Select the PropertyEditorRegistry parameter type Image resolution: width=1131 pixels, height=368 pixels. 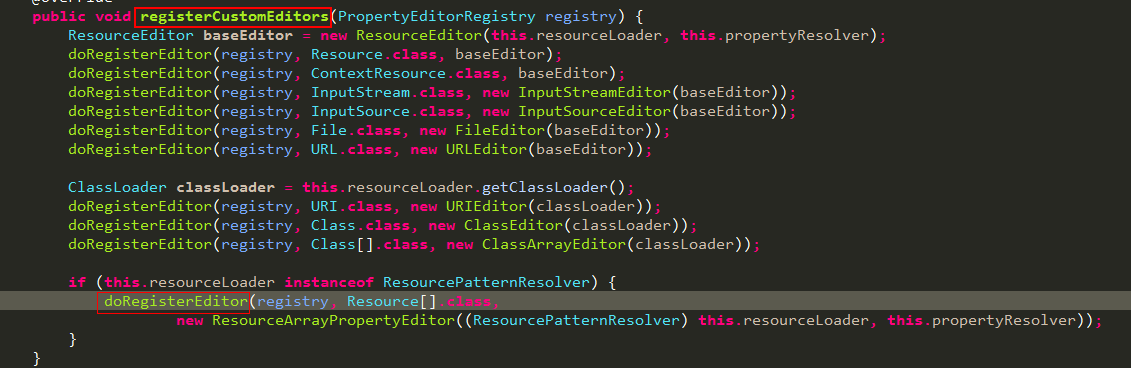[x=436, y=17]
